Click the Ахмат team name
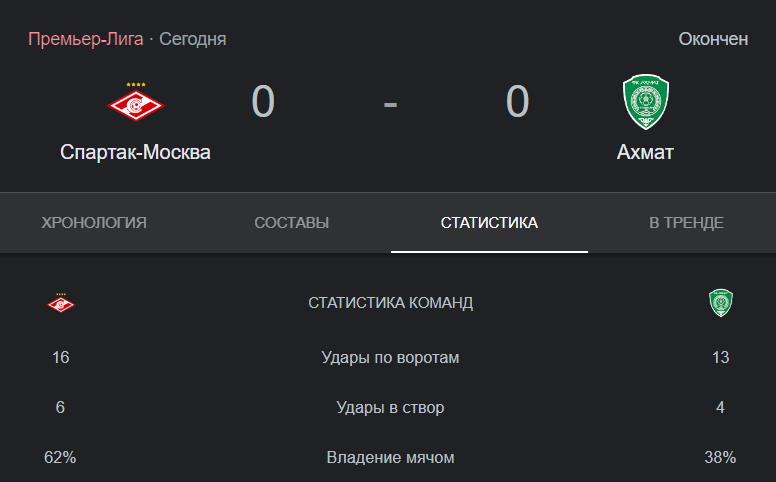This screenshot has height=482, width=776. click(x=645, y=152)
